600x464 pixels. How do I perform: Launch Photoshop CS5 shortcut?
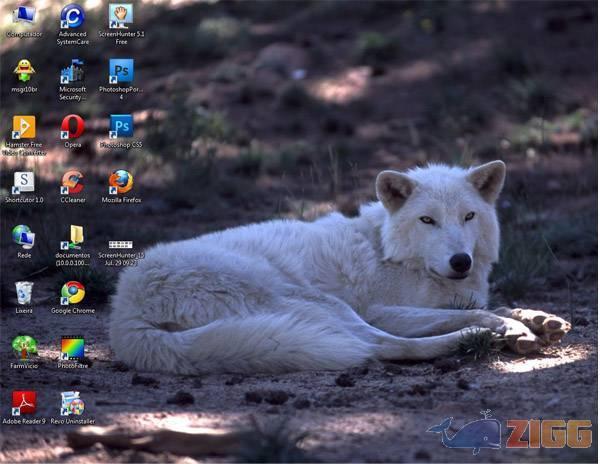[x=121, y=127]
